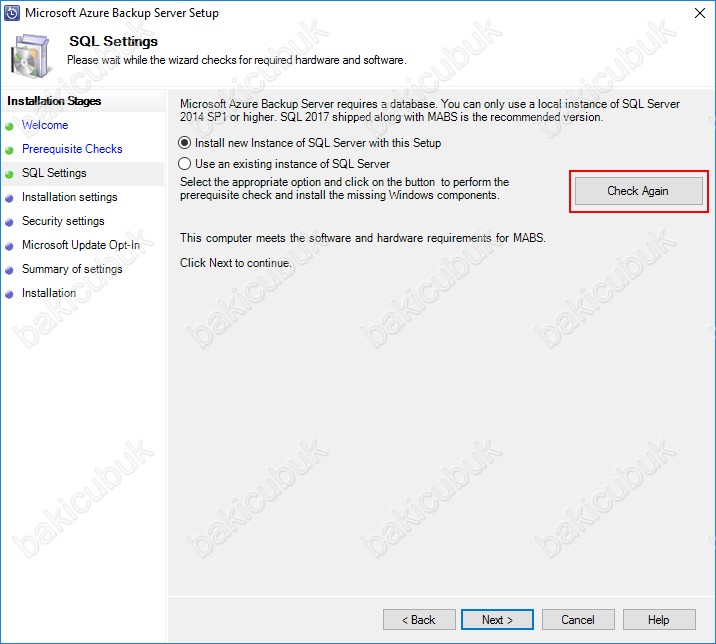Click the 'Microsoft Azure Backup Server requires' paragraph
Image resolution: width=716 pixels, height=644 pixels.
coord(430,111)
